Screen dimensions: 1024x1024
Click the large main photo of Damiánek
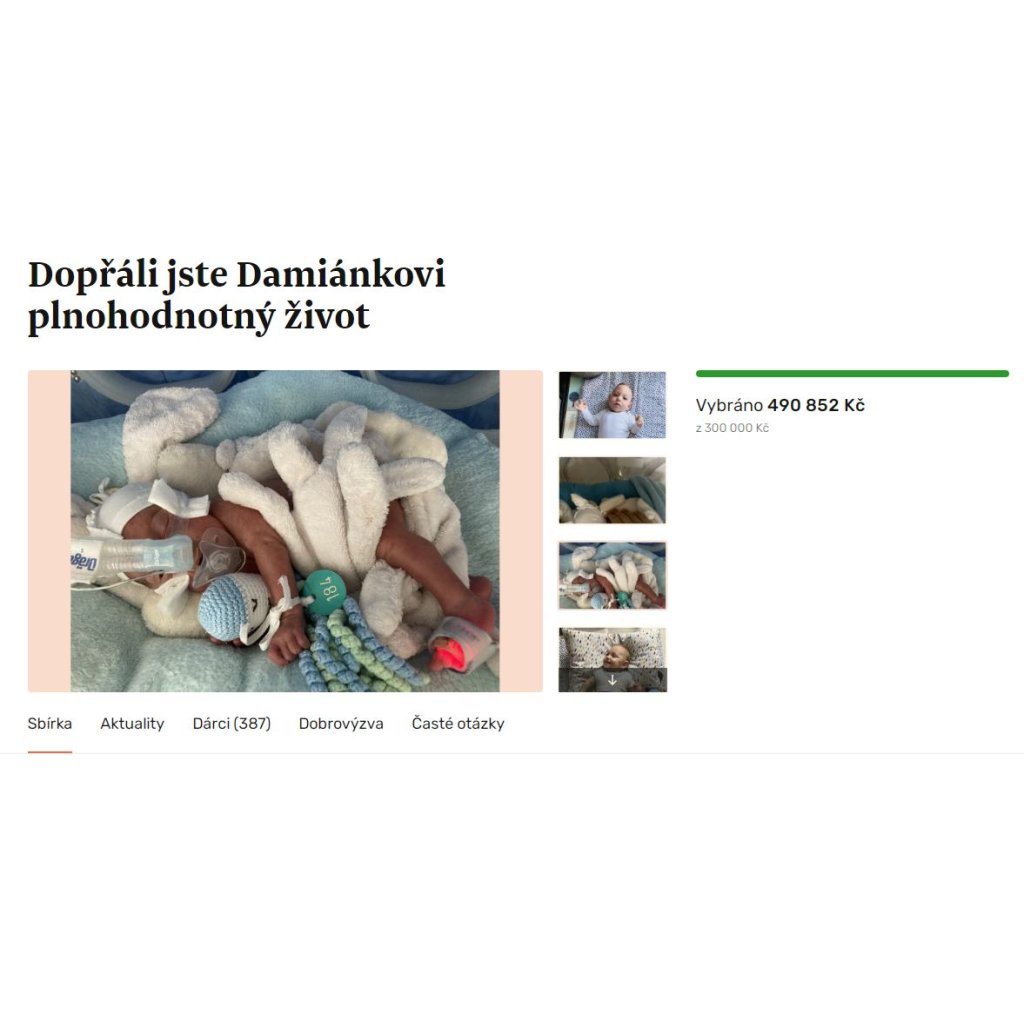coord(285,531)
